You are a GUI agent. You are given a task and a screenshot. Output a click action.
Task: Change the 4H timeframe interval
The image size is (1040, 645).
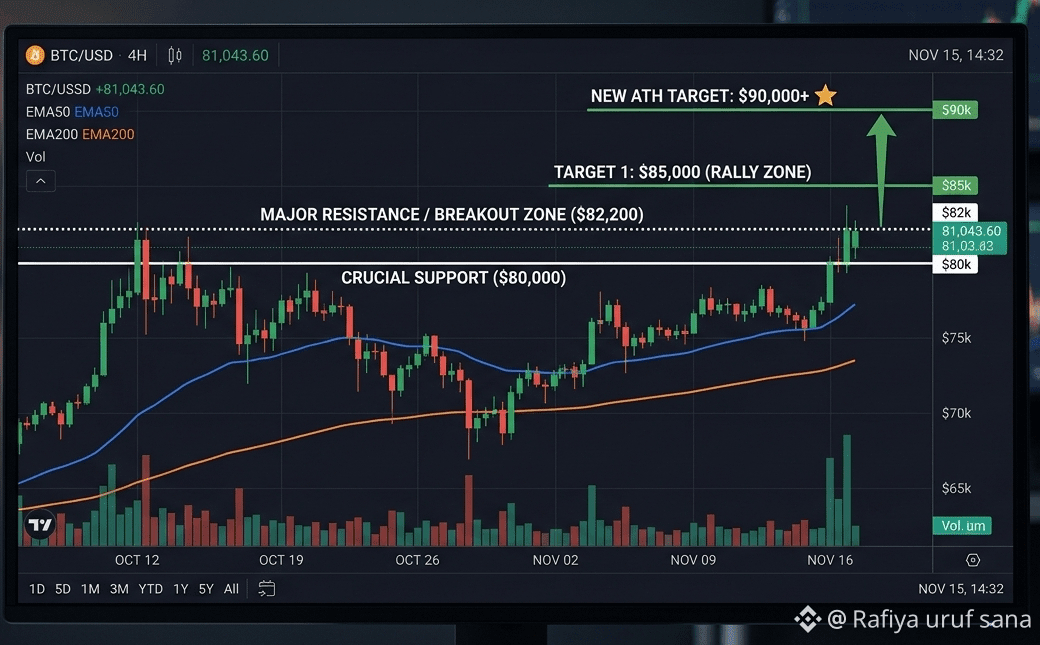(x=137, y=55)
